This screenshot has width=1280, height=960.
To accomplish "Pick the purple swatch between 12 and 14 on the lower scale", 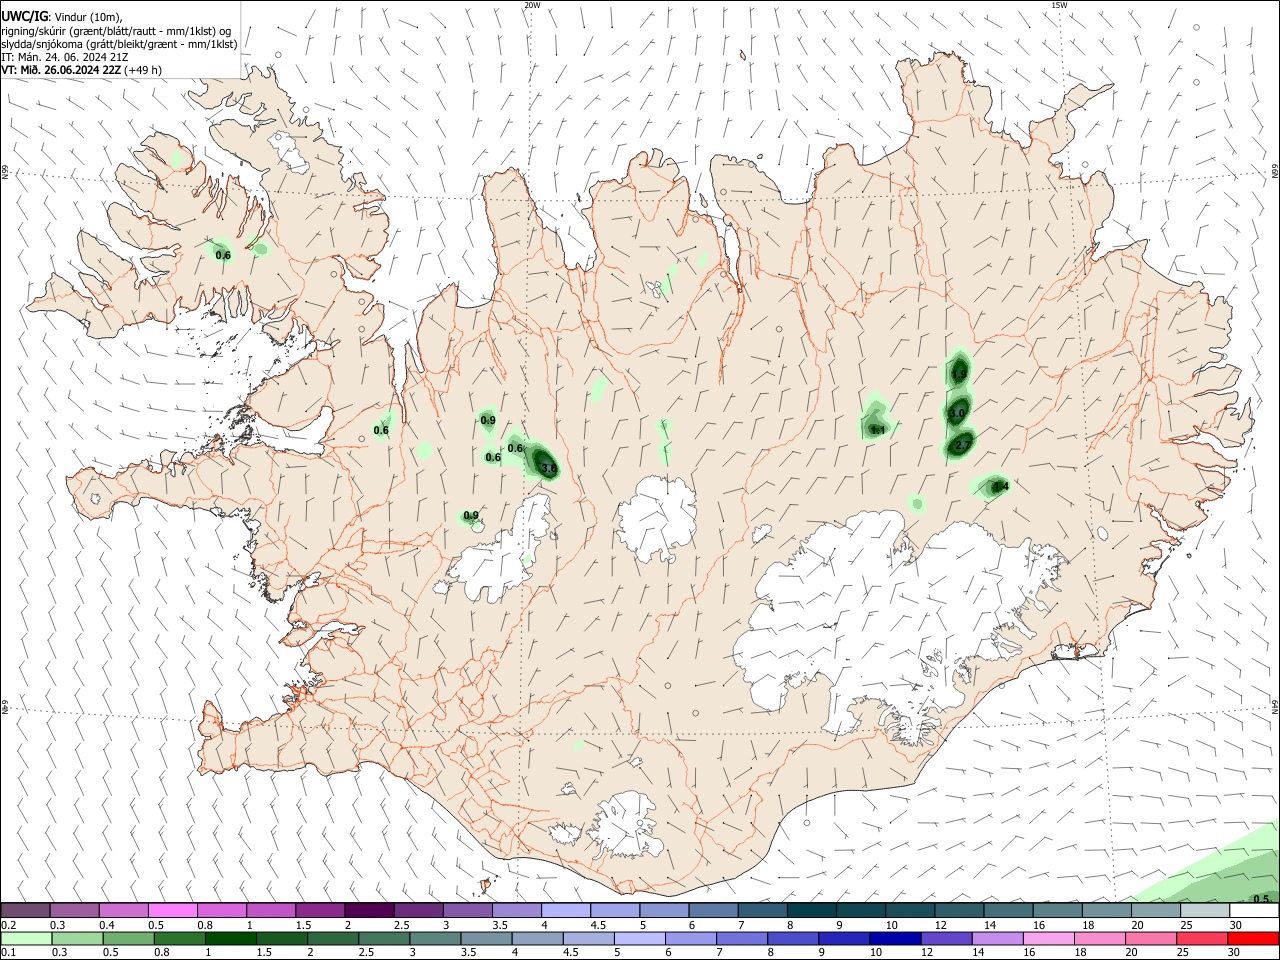I will (x=945, y=939).
